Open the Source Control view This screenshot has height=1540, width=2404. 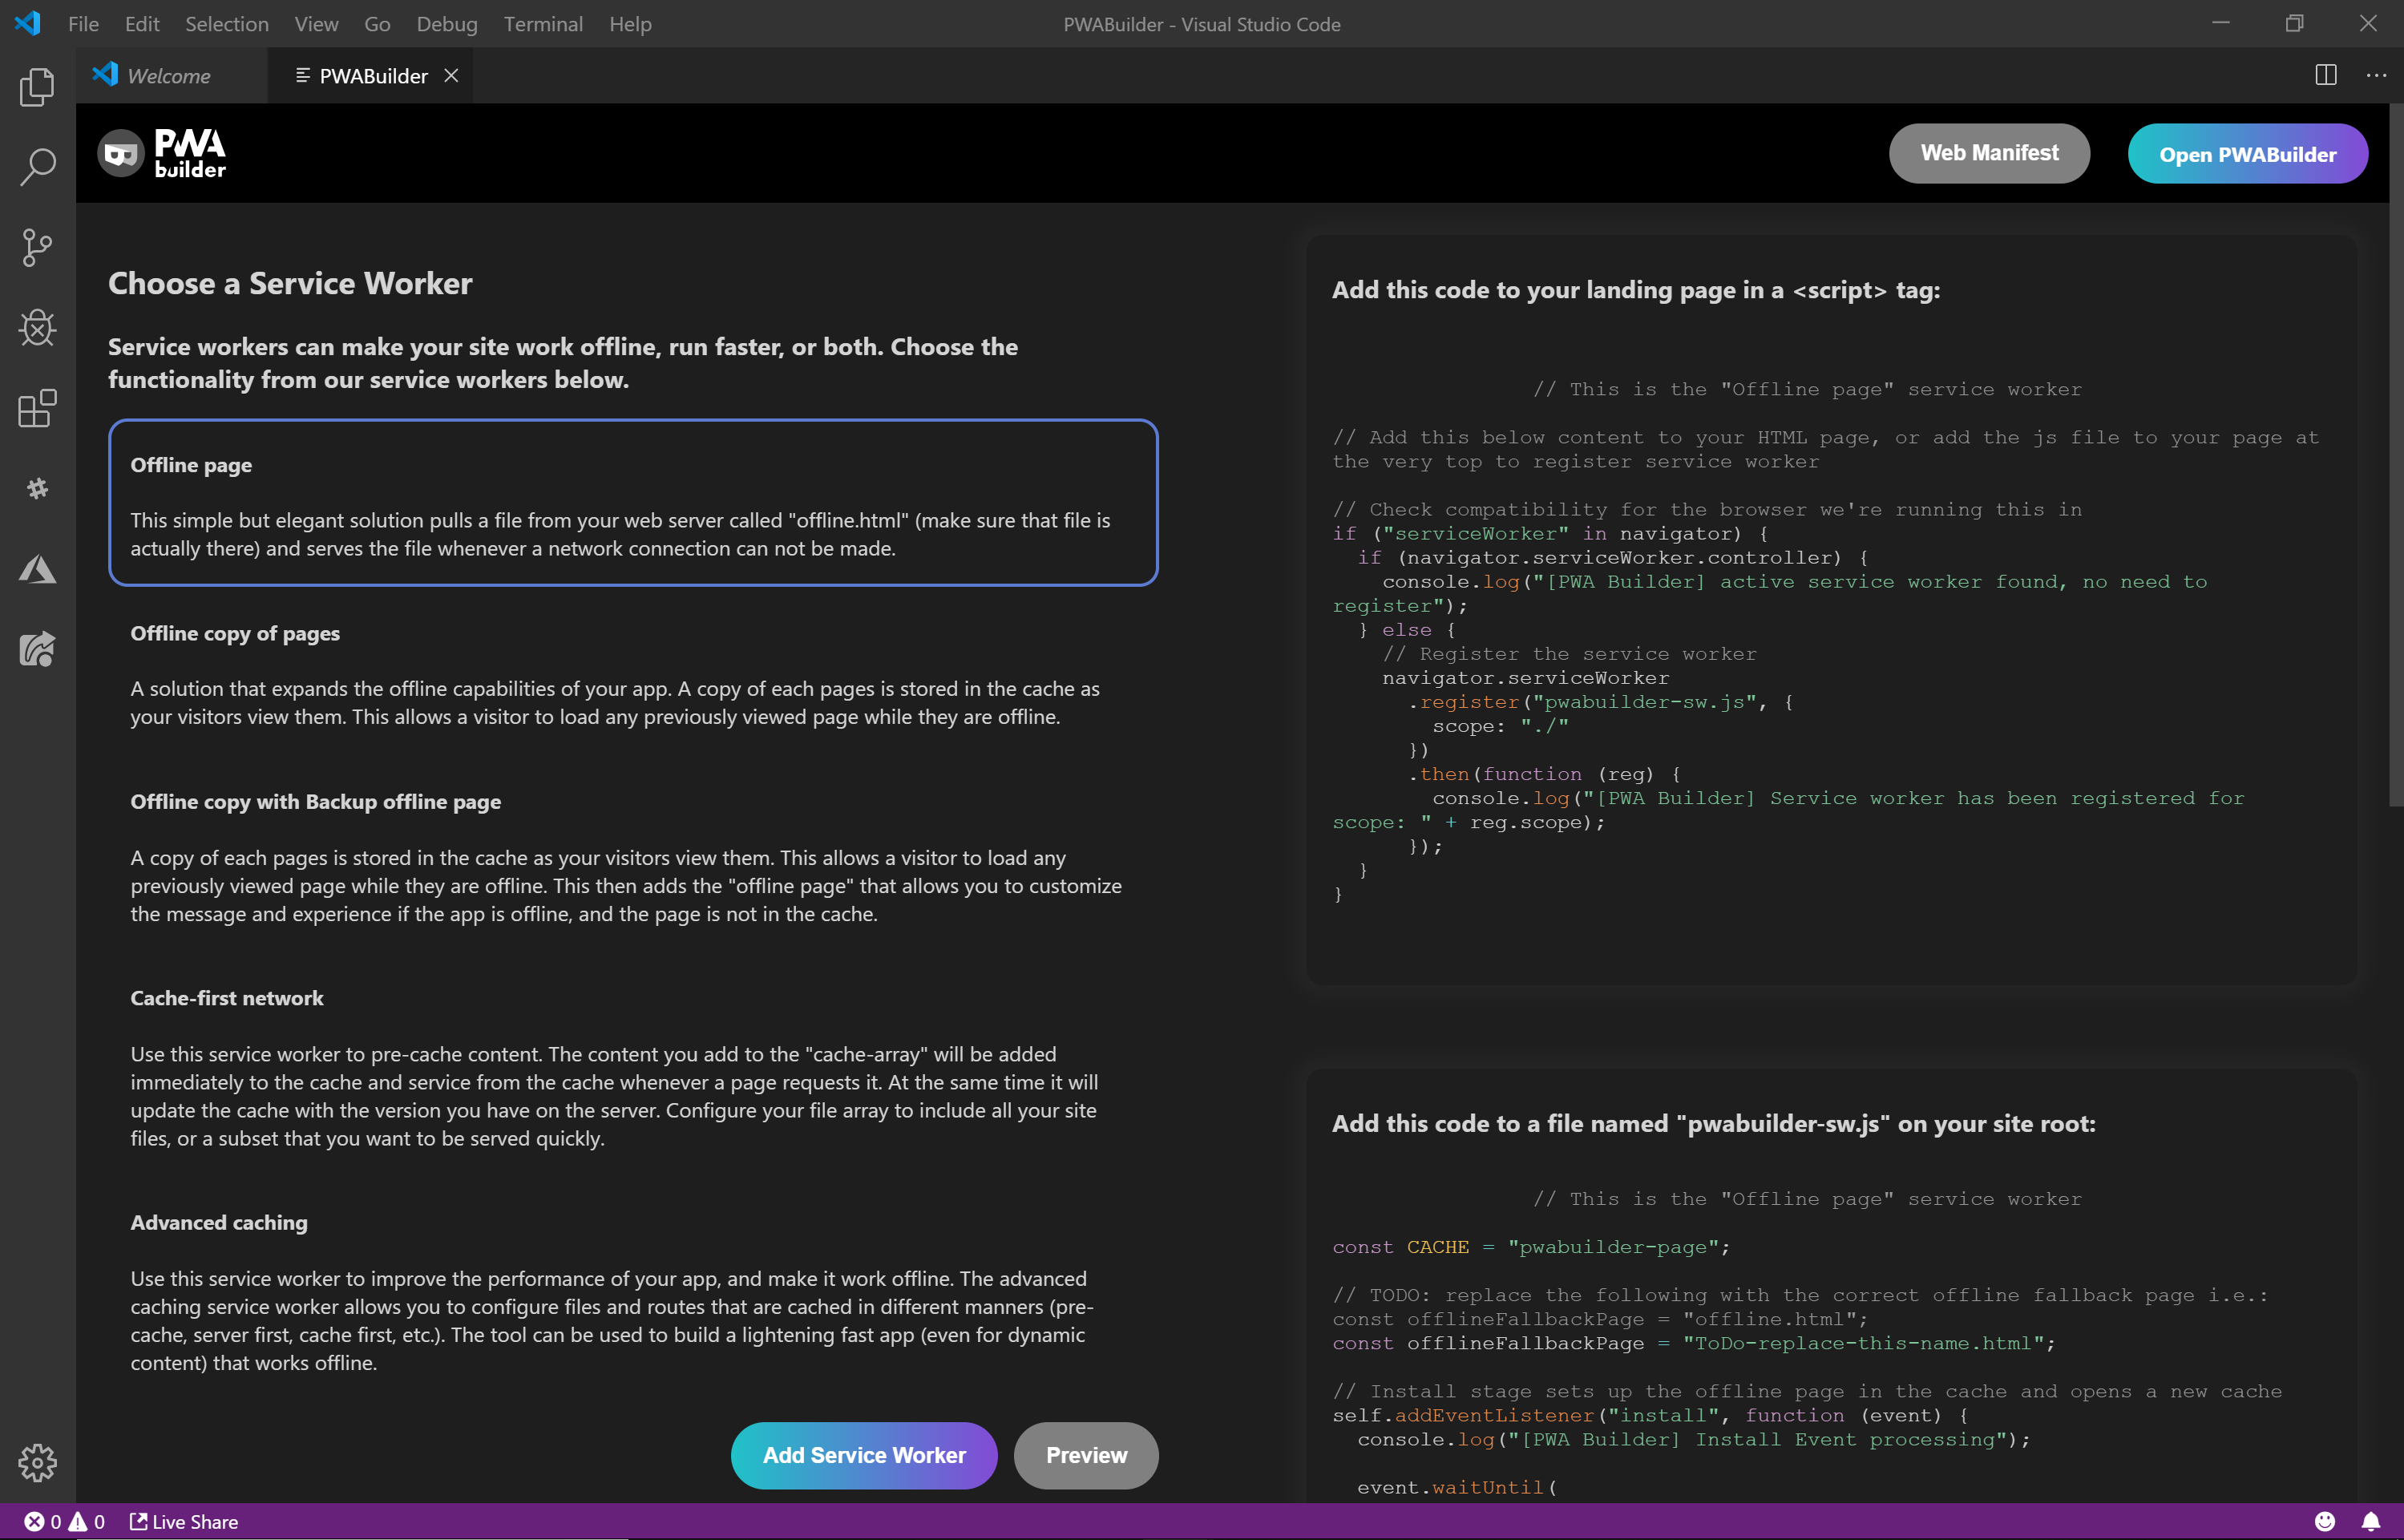point(37,247)
